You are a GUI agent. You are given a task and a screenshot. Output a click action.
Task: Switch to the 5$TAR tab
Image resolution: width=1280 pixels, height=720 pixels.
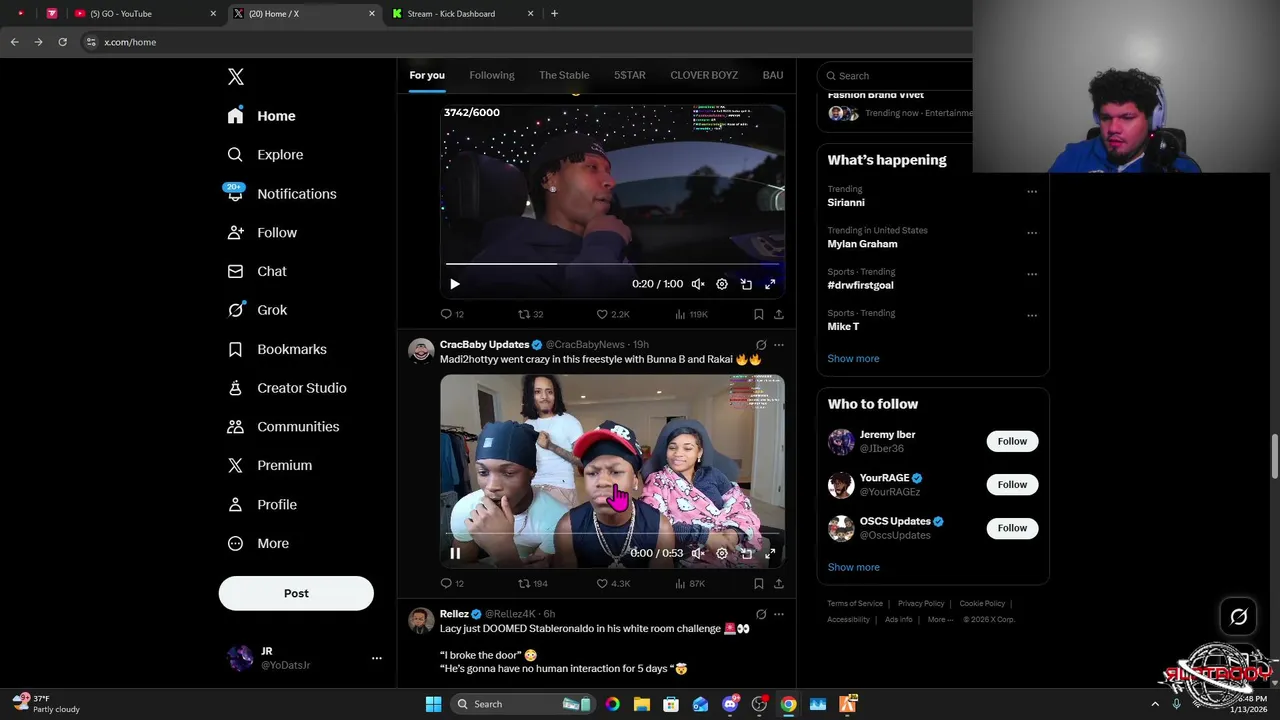pyautogui.click(x=630, y=75)
